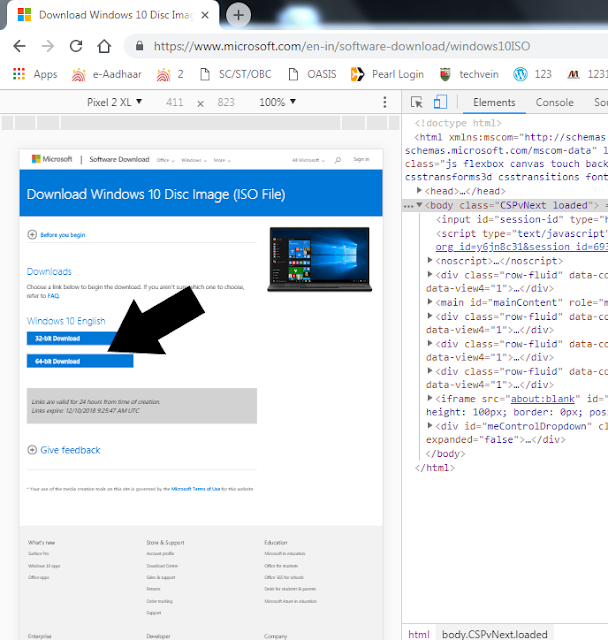The width and height of the screenshot is (608, 640).
Task: Click the Software Download header link
Action: pyautogui.click(x=119, y=159)
